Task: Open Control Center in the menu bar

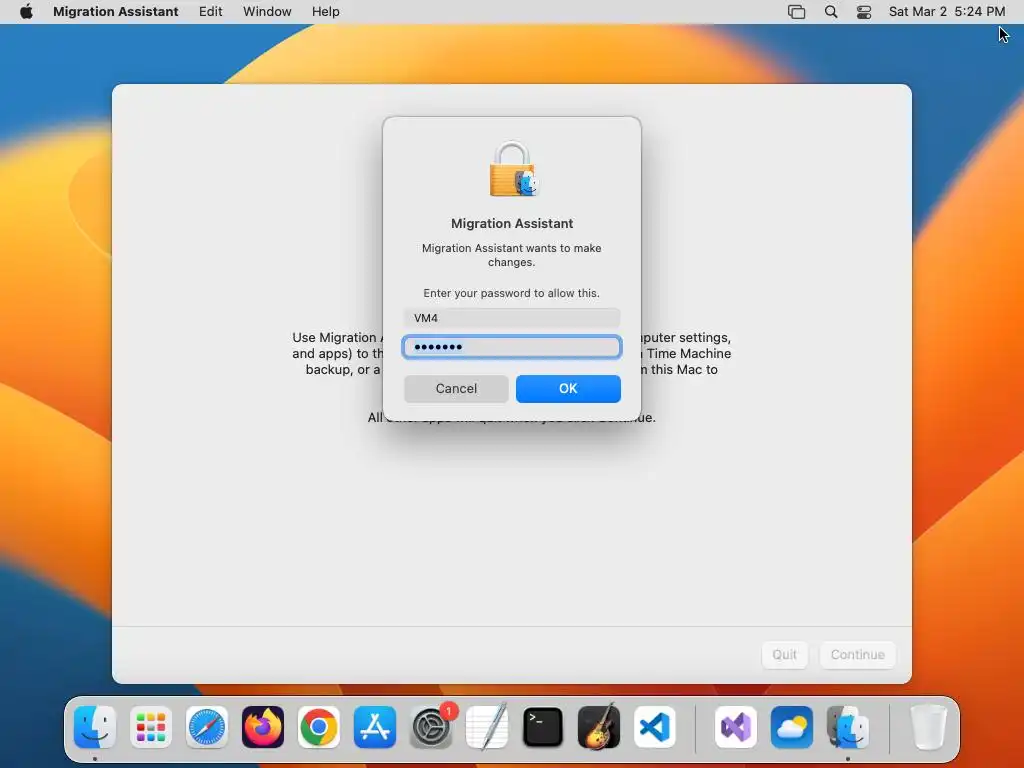Action: coord(864,12)
